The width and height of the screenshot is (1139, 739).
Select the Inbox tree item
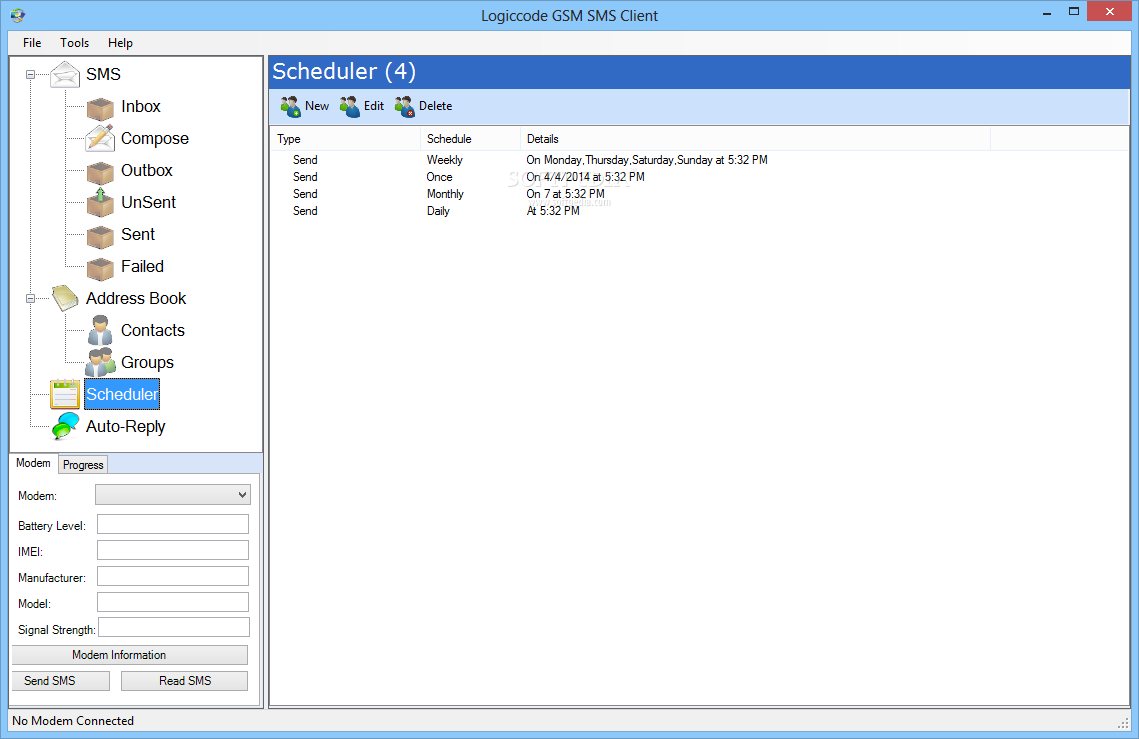(141, 107)
